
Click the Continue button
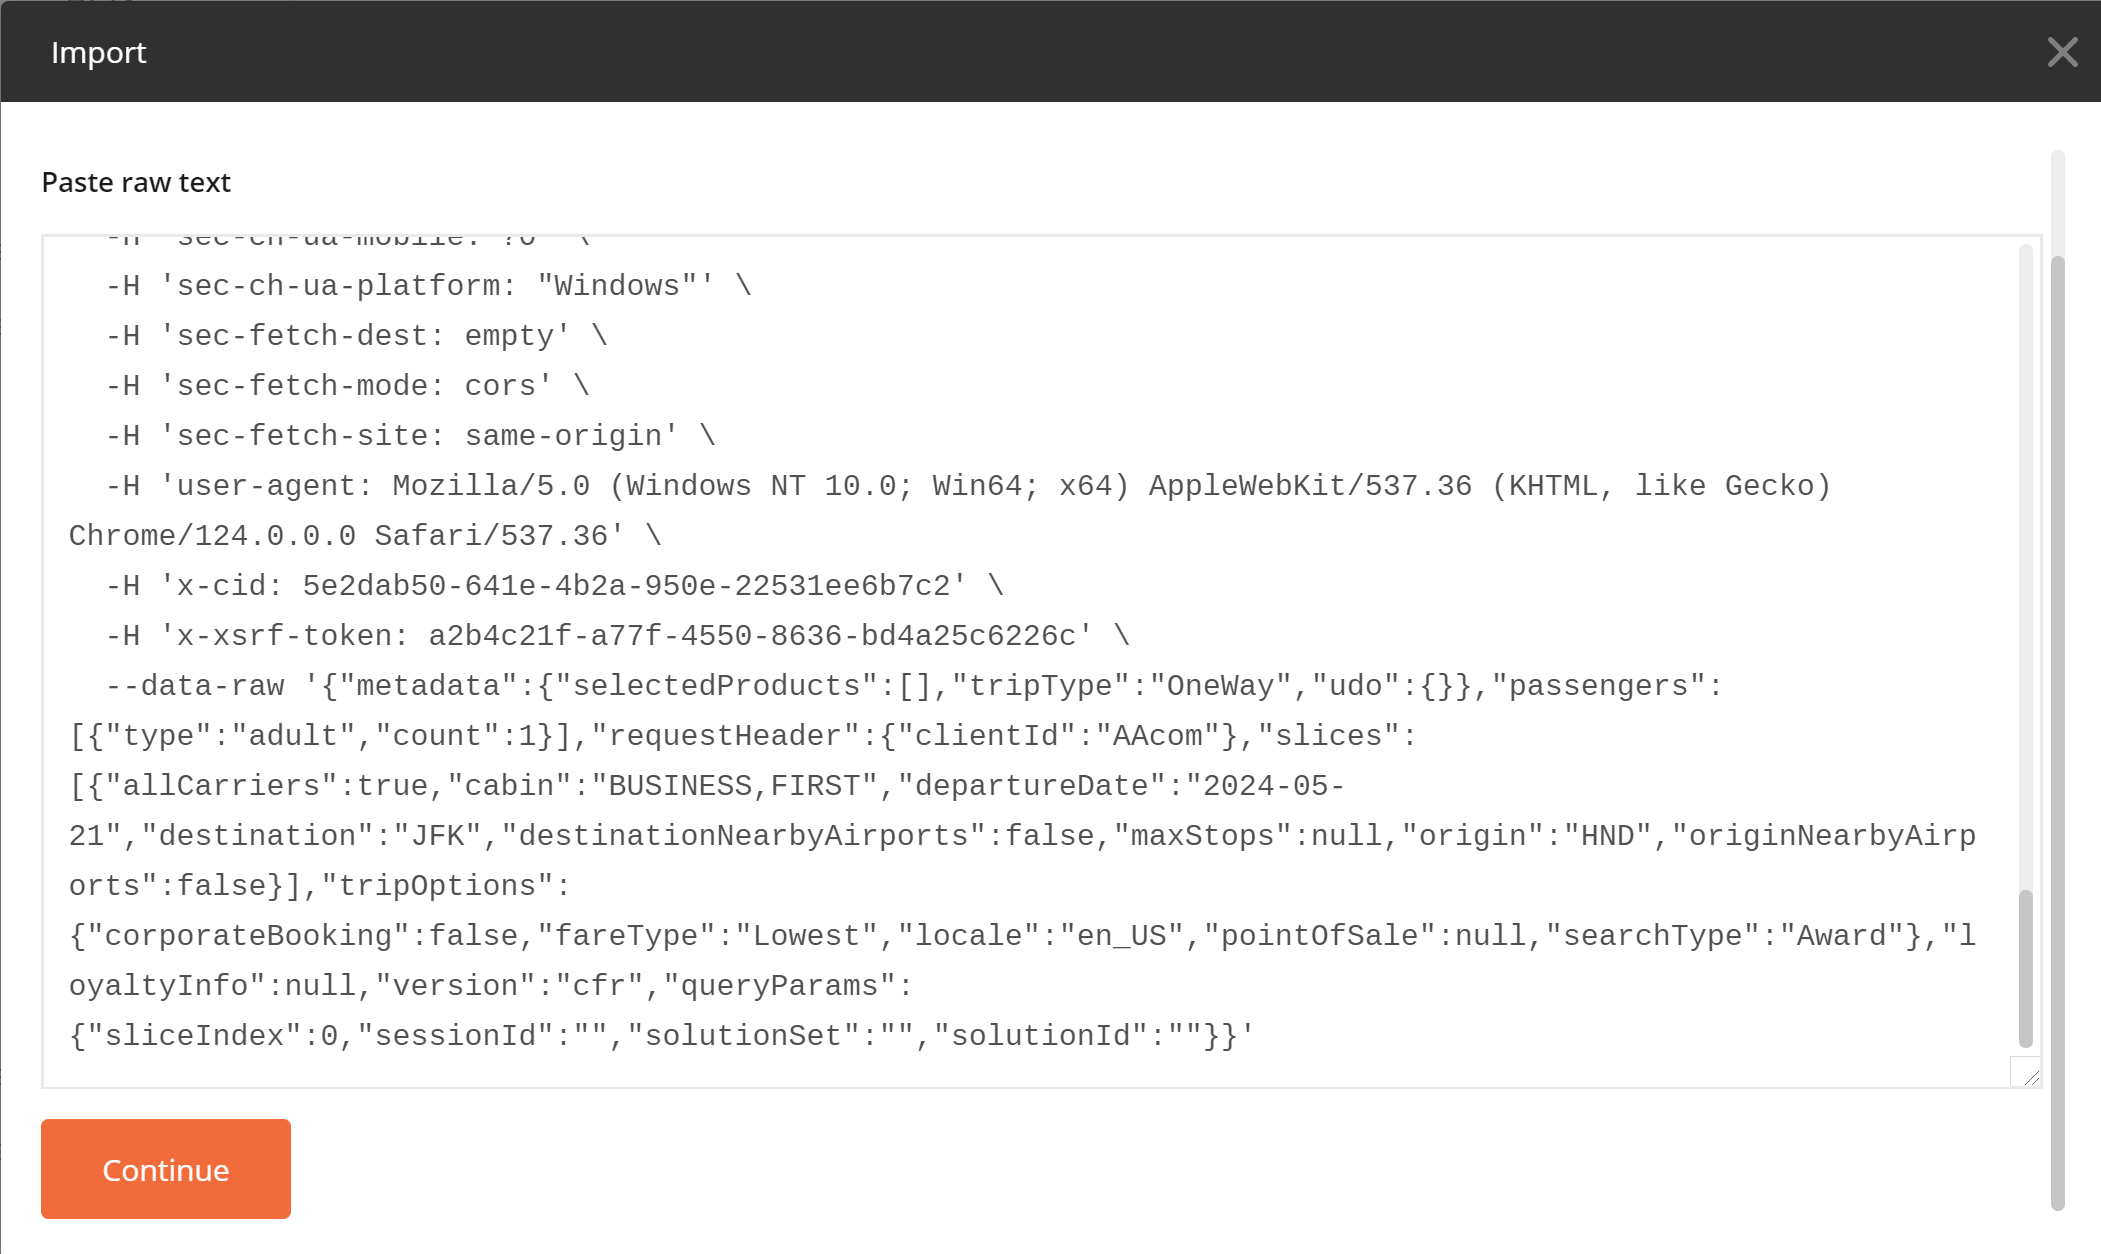click(x=166, y=1169)
